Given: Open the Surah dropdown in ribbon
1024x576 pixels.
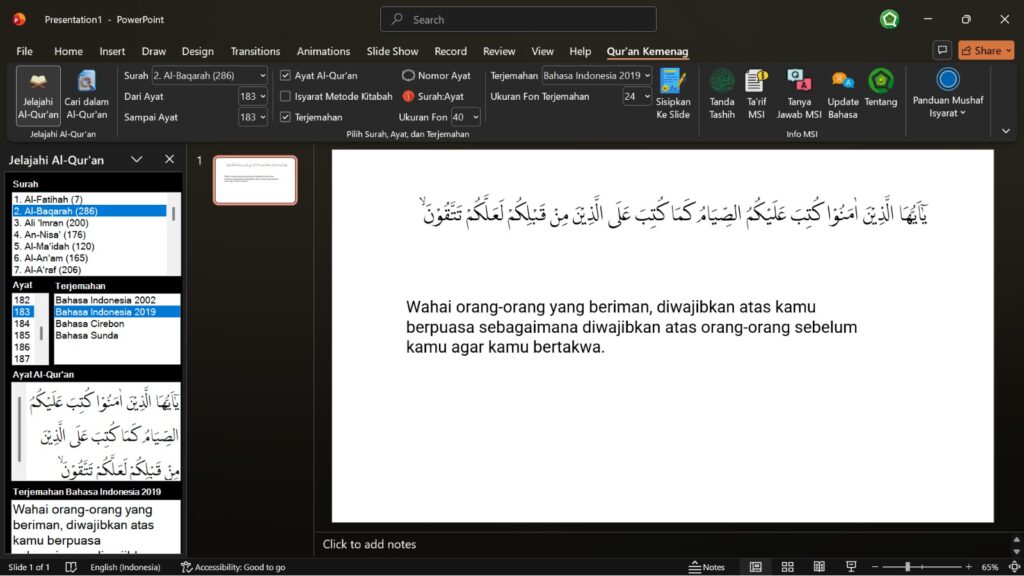Looking at the screenshot, I should tap(262, 76).
